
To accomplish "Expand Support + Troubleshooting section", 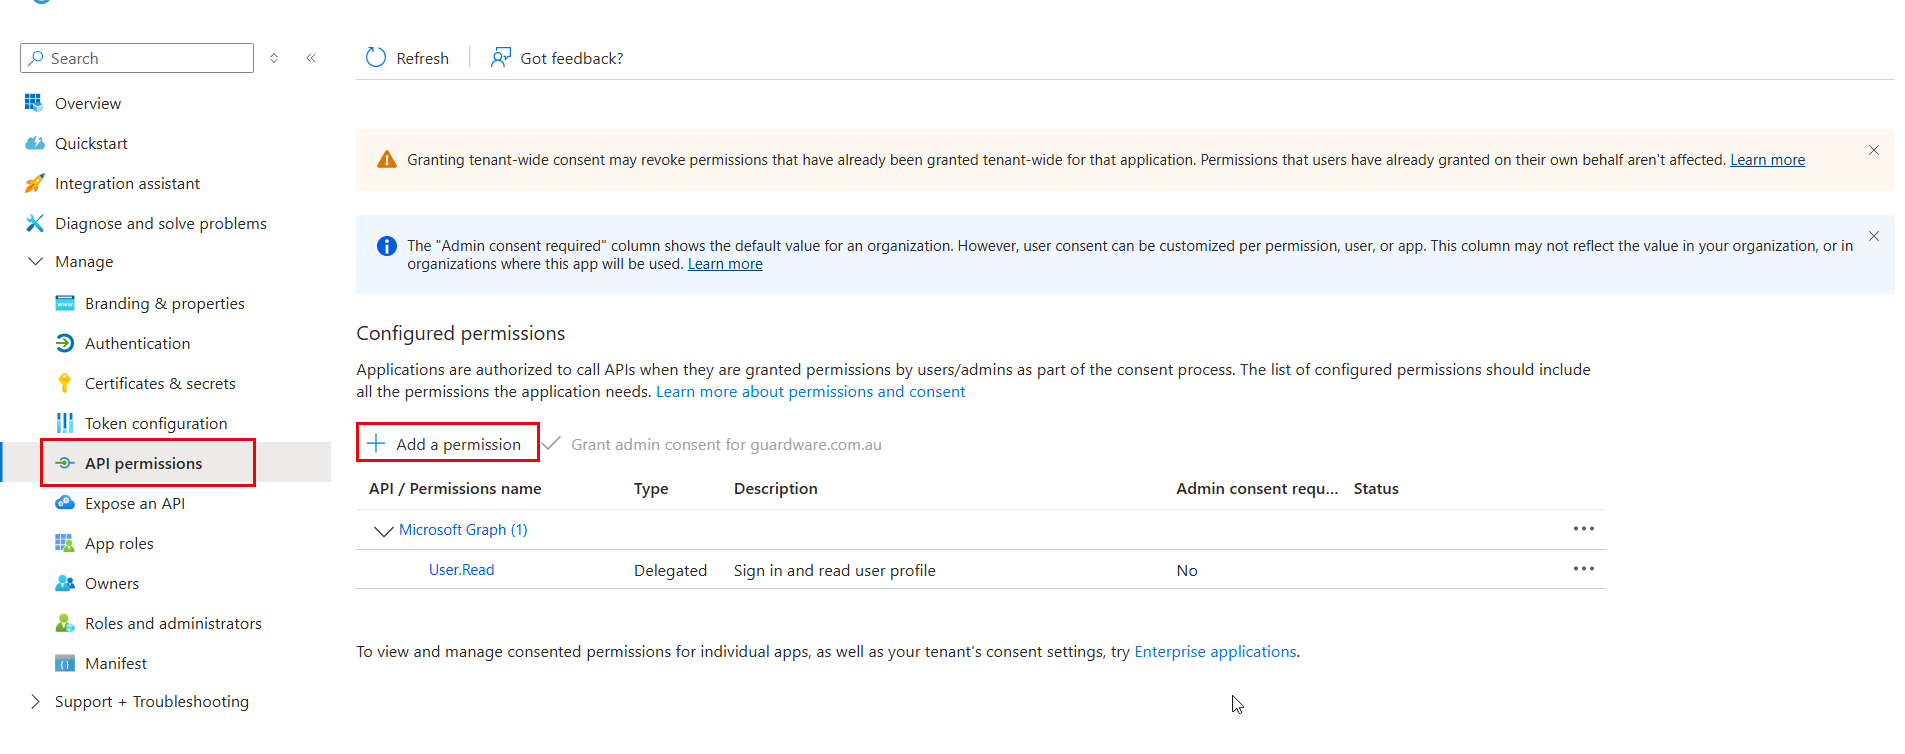I will pyautogui.click(x=36, y=701).
